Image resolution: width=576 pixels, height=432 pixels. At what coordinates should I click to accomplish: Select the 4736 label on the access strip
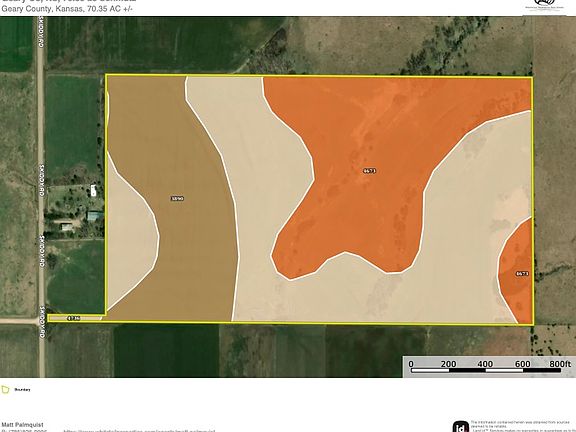pos(74,318)
